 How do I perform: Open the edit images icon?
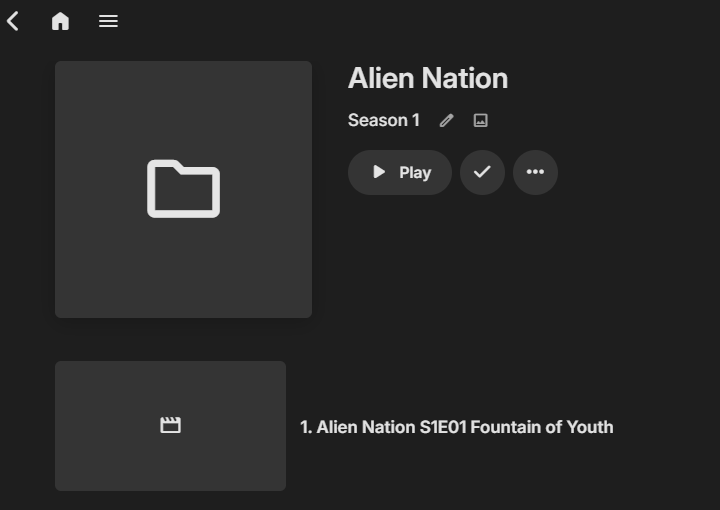click(480, 120)
